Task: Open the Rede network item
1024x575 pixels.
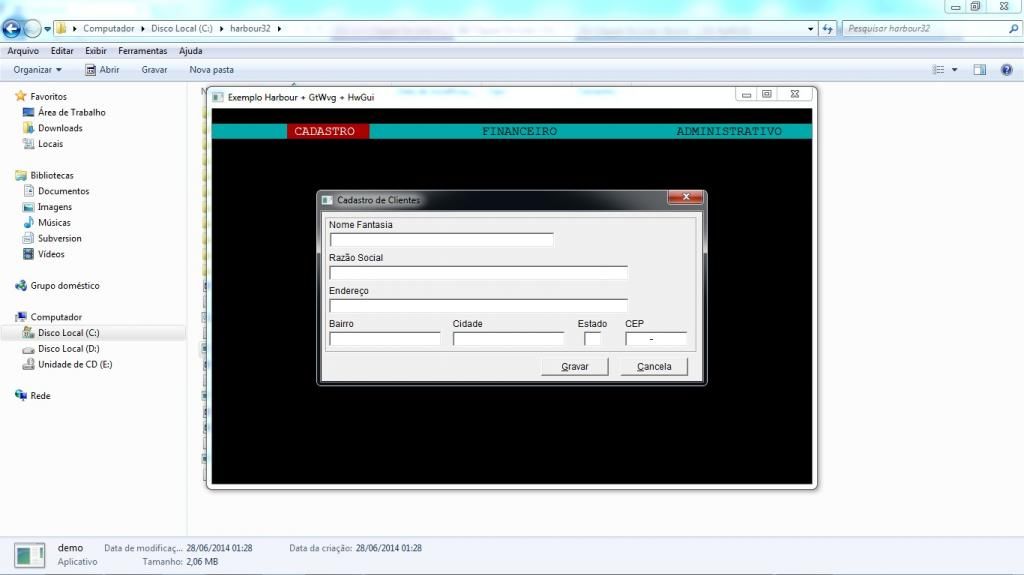Action: coord(40,396)
